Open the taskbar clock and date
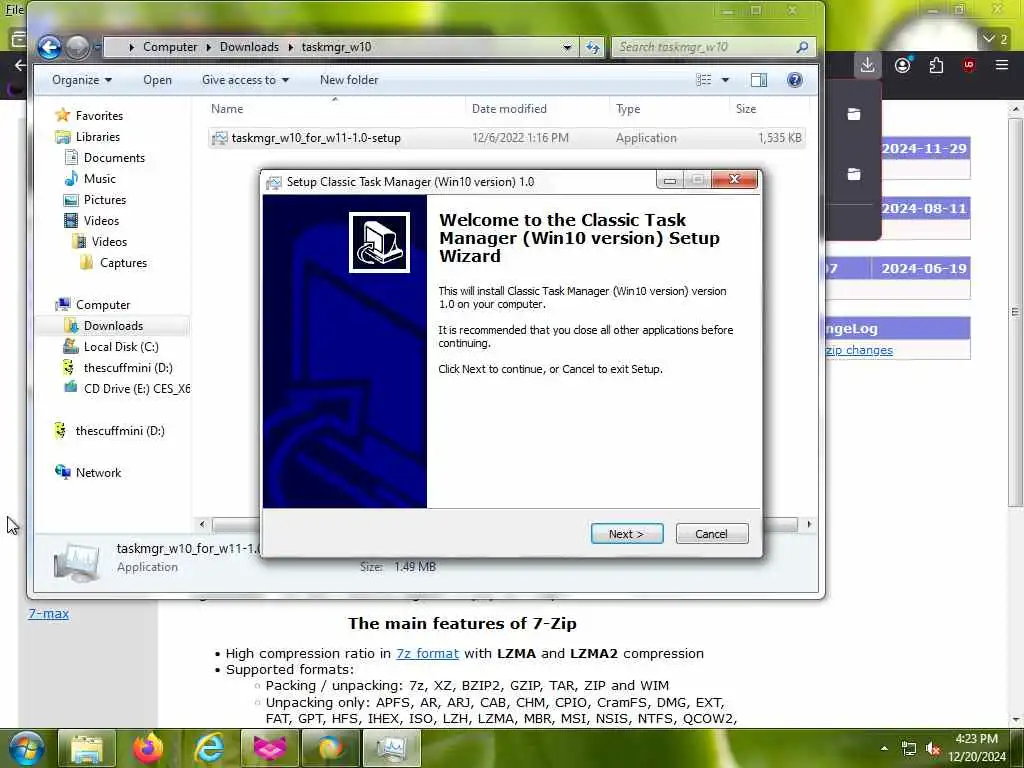1024x768 pixels. pyautogui.click(x=976, y=748)
